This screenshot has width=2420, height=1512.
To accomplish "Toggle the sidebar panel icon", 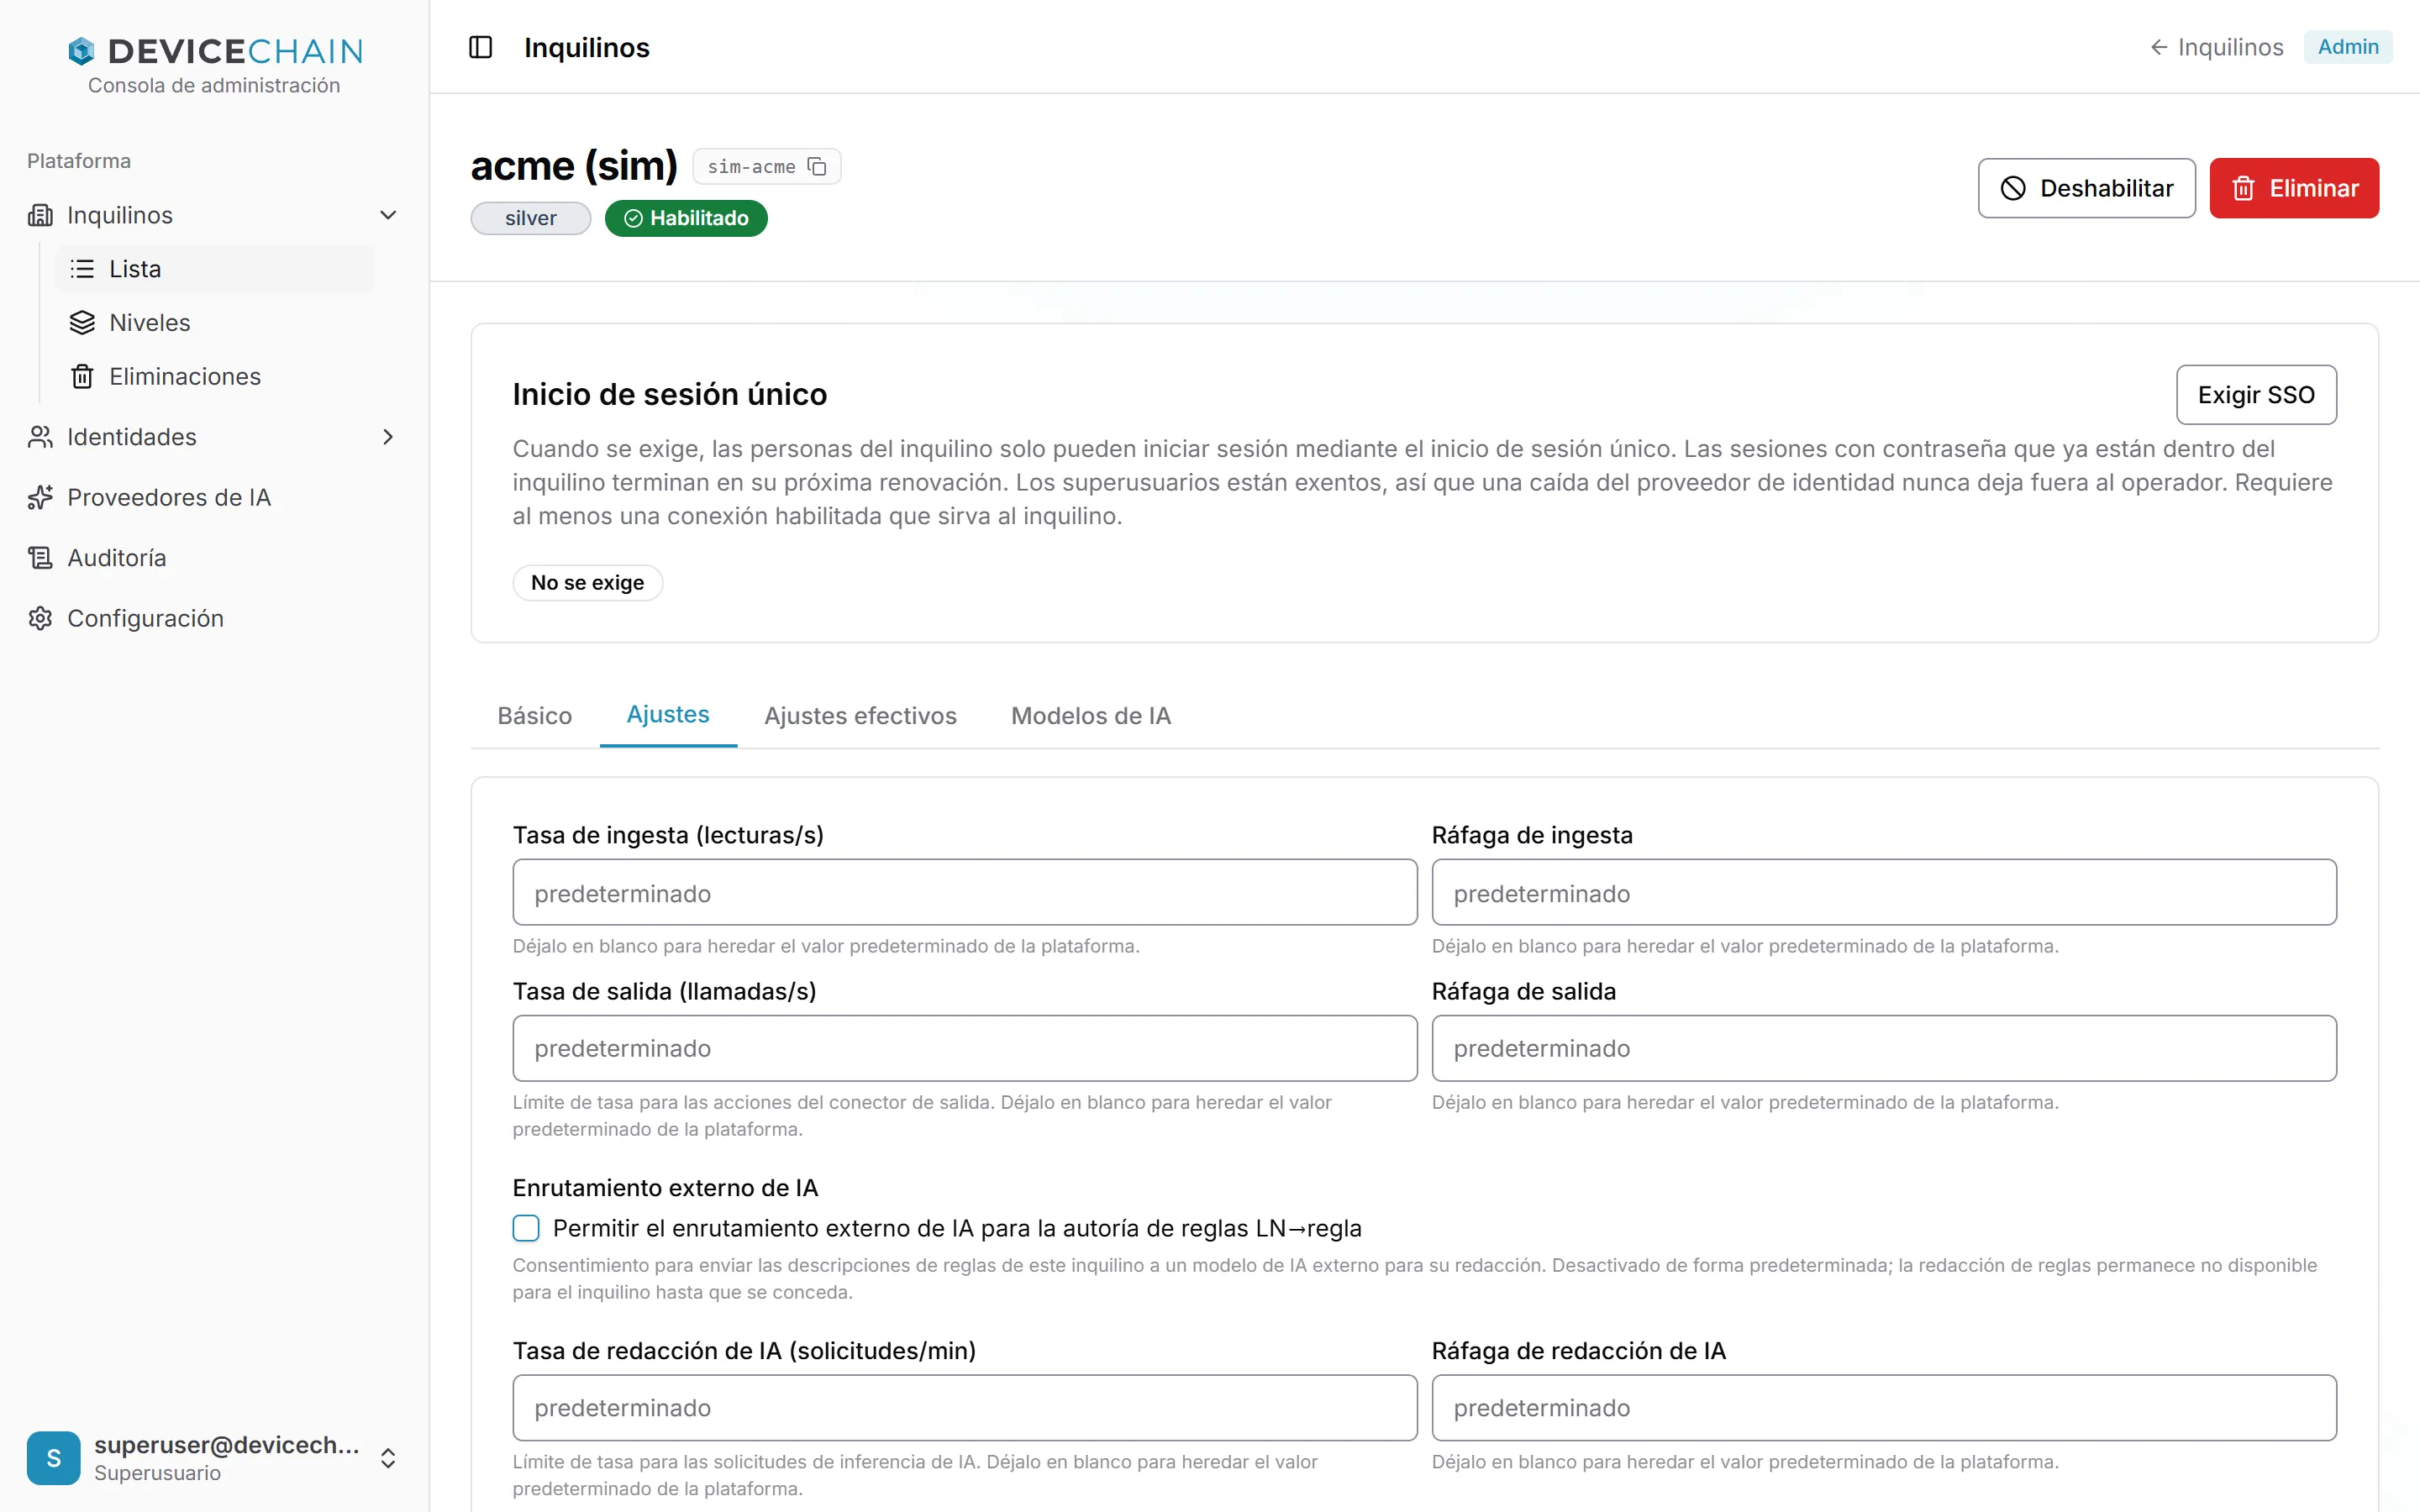I will click(x=480, y=47).
